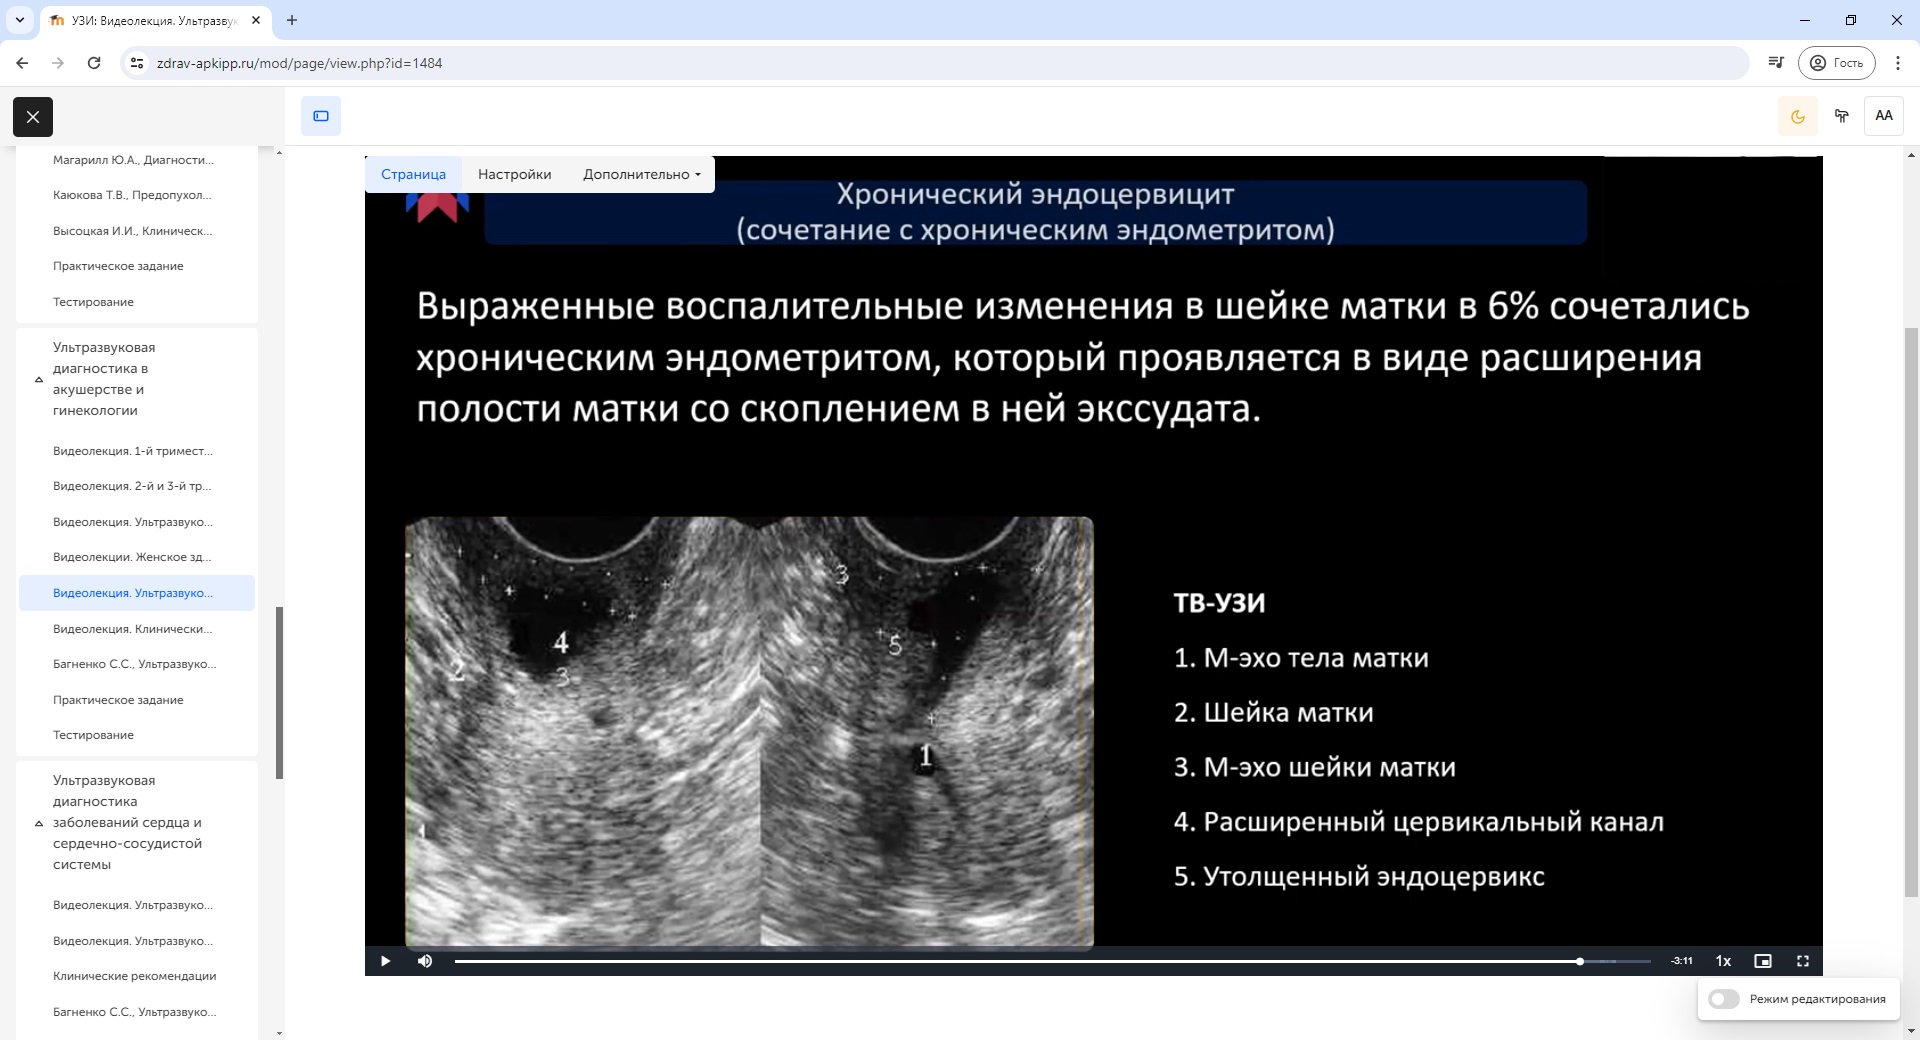The image size is (1920, 1040).
Task: Switch to dark mode moon icon
Action: click(x=1797, y=116)
